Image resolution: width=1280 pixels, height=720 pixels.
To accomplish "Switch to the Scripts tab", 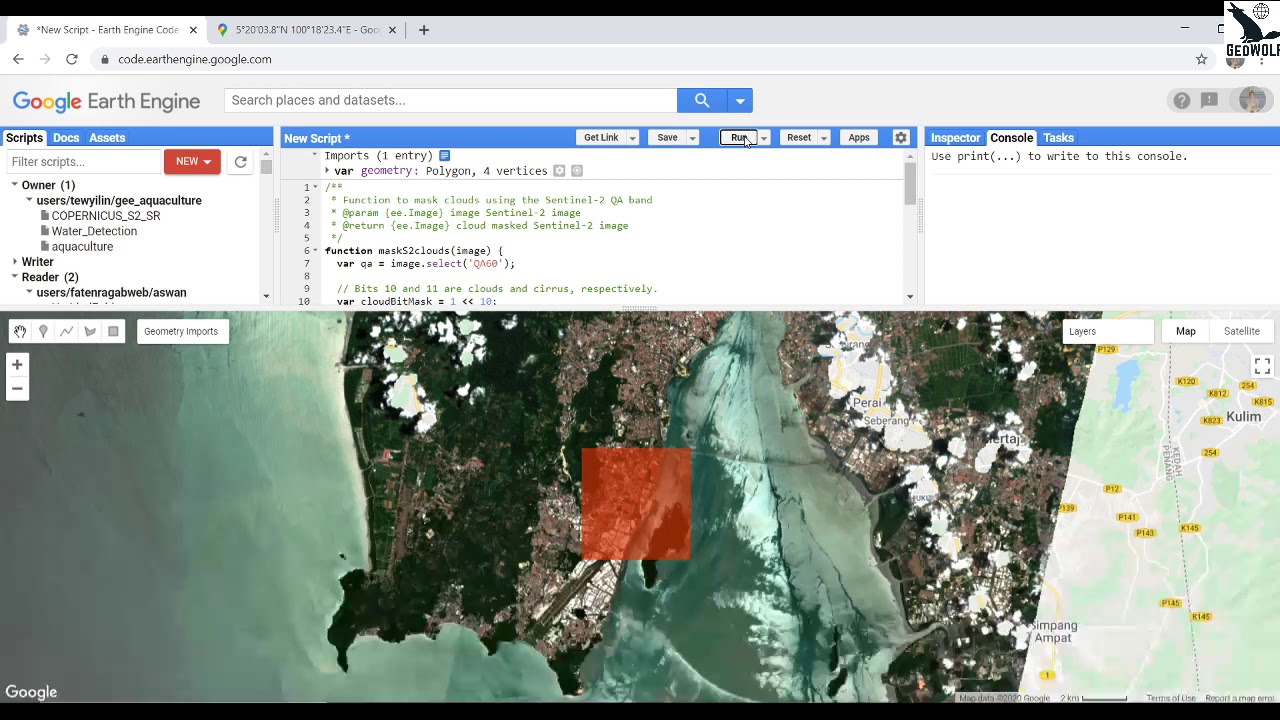I will [24, 138].
